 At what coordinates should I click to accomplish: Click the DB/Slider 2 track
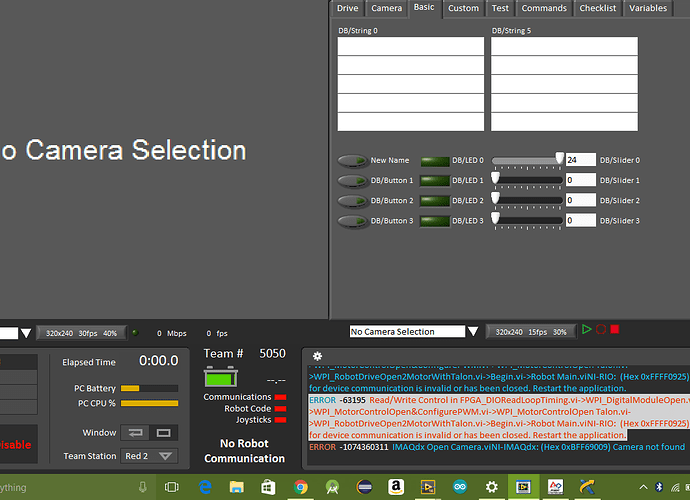point(527,200)
